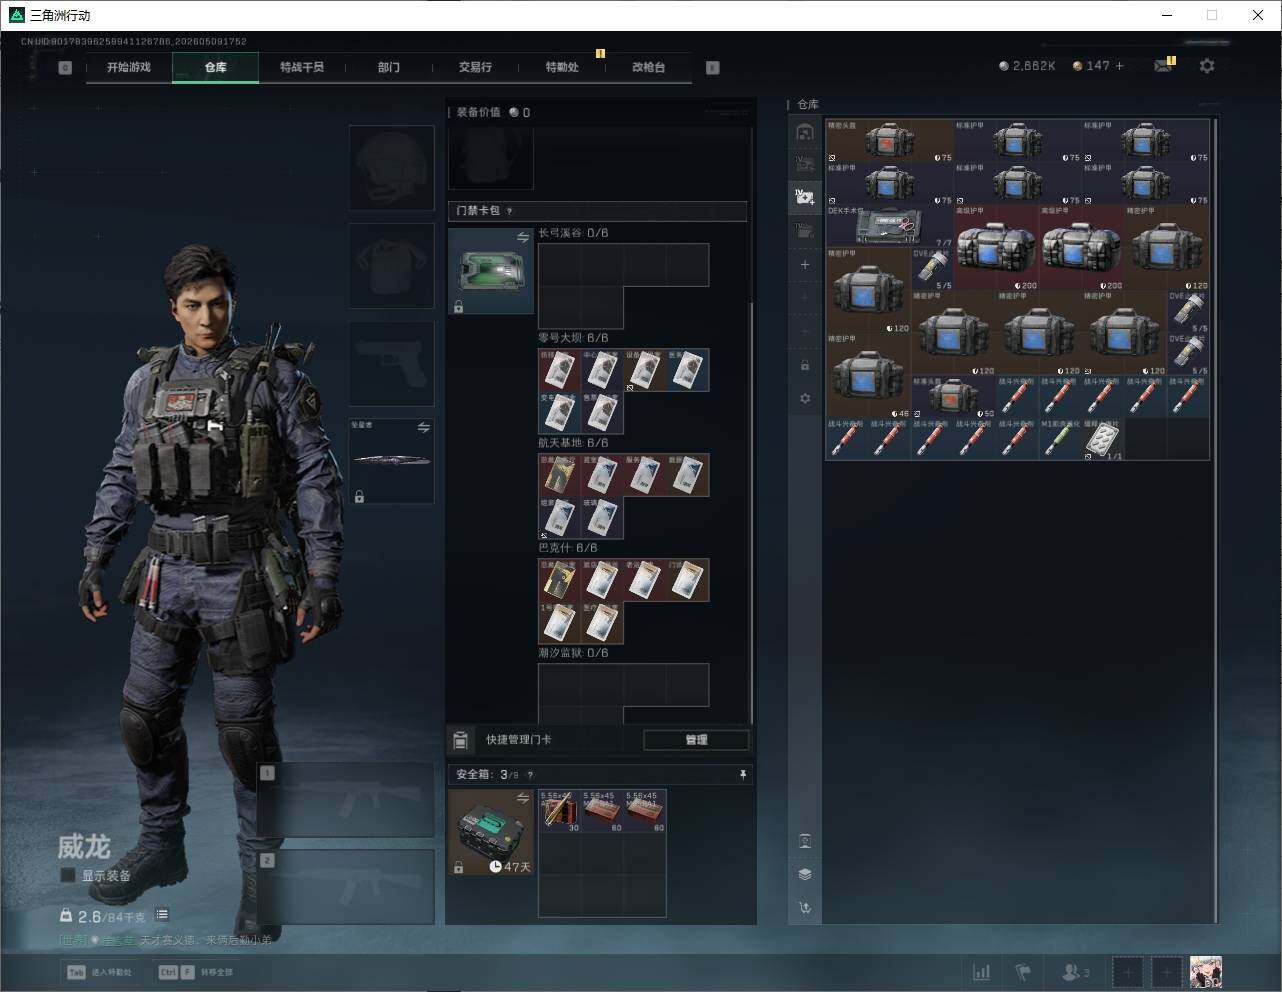Click the warehouse panel vertical scrollbar

pyautogui.click(x=1215, y=520)
